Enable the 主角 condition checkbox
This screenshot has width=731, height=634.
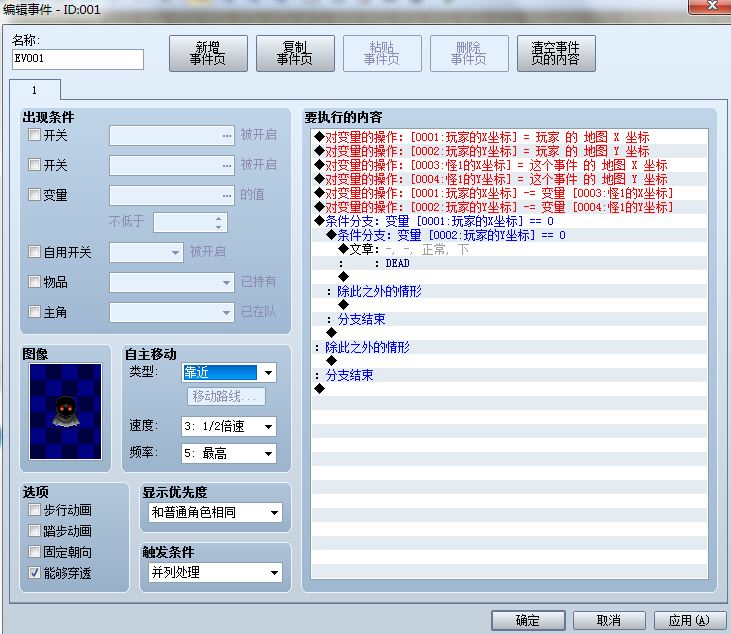pyautogui.click(x=34, y=311)
